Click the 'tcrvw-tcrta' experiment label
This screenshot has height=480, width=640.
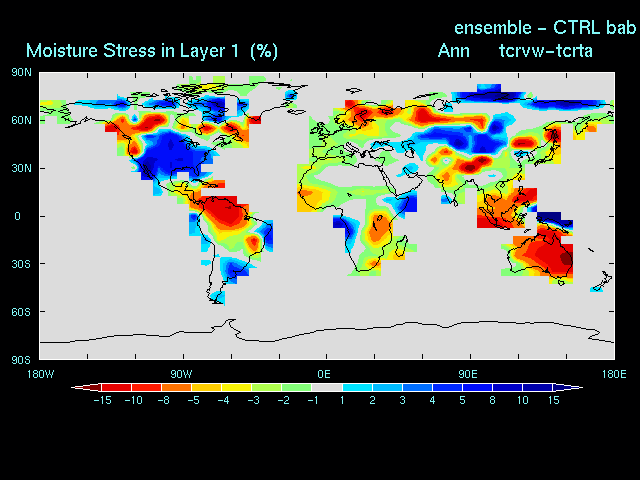coord(546,51)
